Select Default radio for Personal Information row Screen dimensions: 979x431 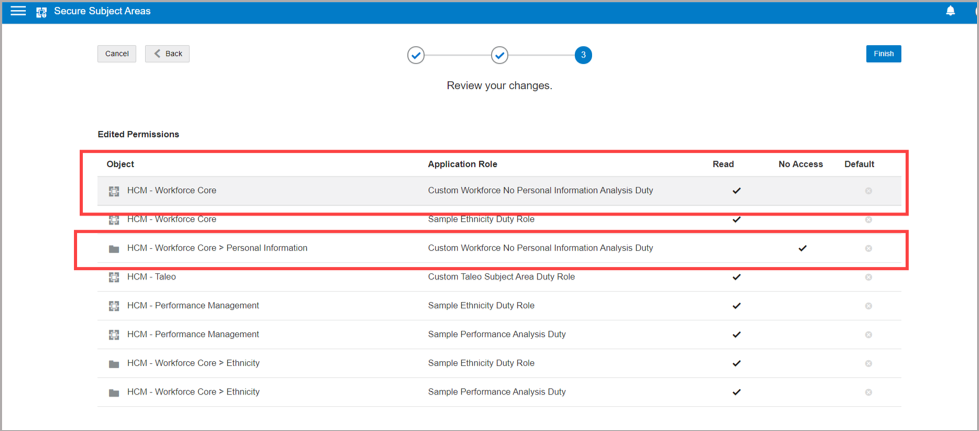tap(868, 248)
